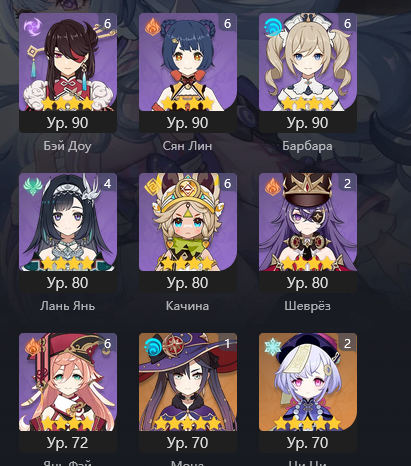Click the Hydro element icon on Барбара card

click(x=273, y=27)
